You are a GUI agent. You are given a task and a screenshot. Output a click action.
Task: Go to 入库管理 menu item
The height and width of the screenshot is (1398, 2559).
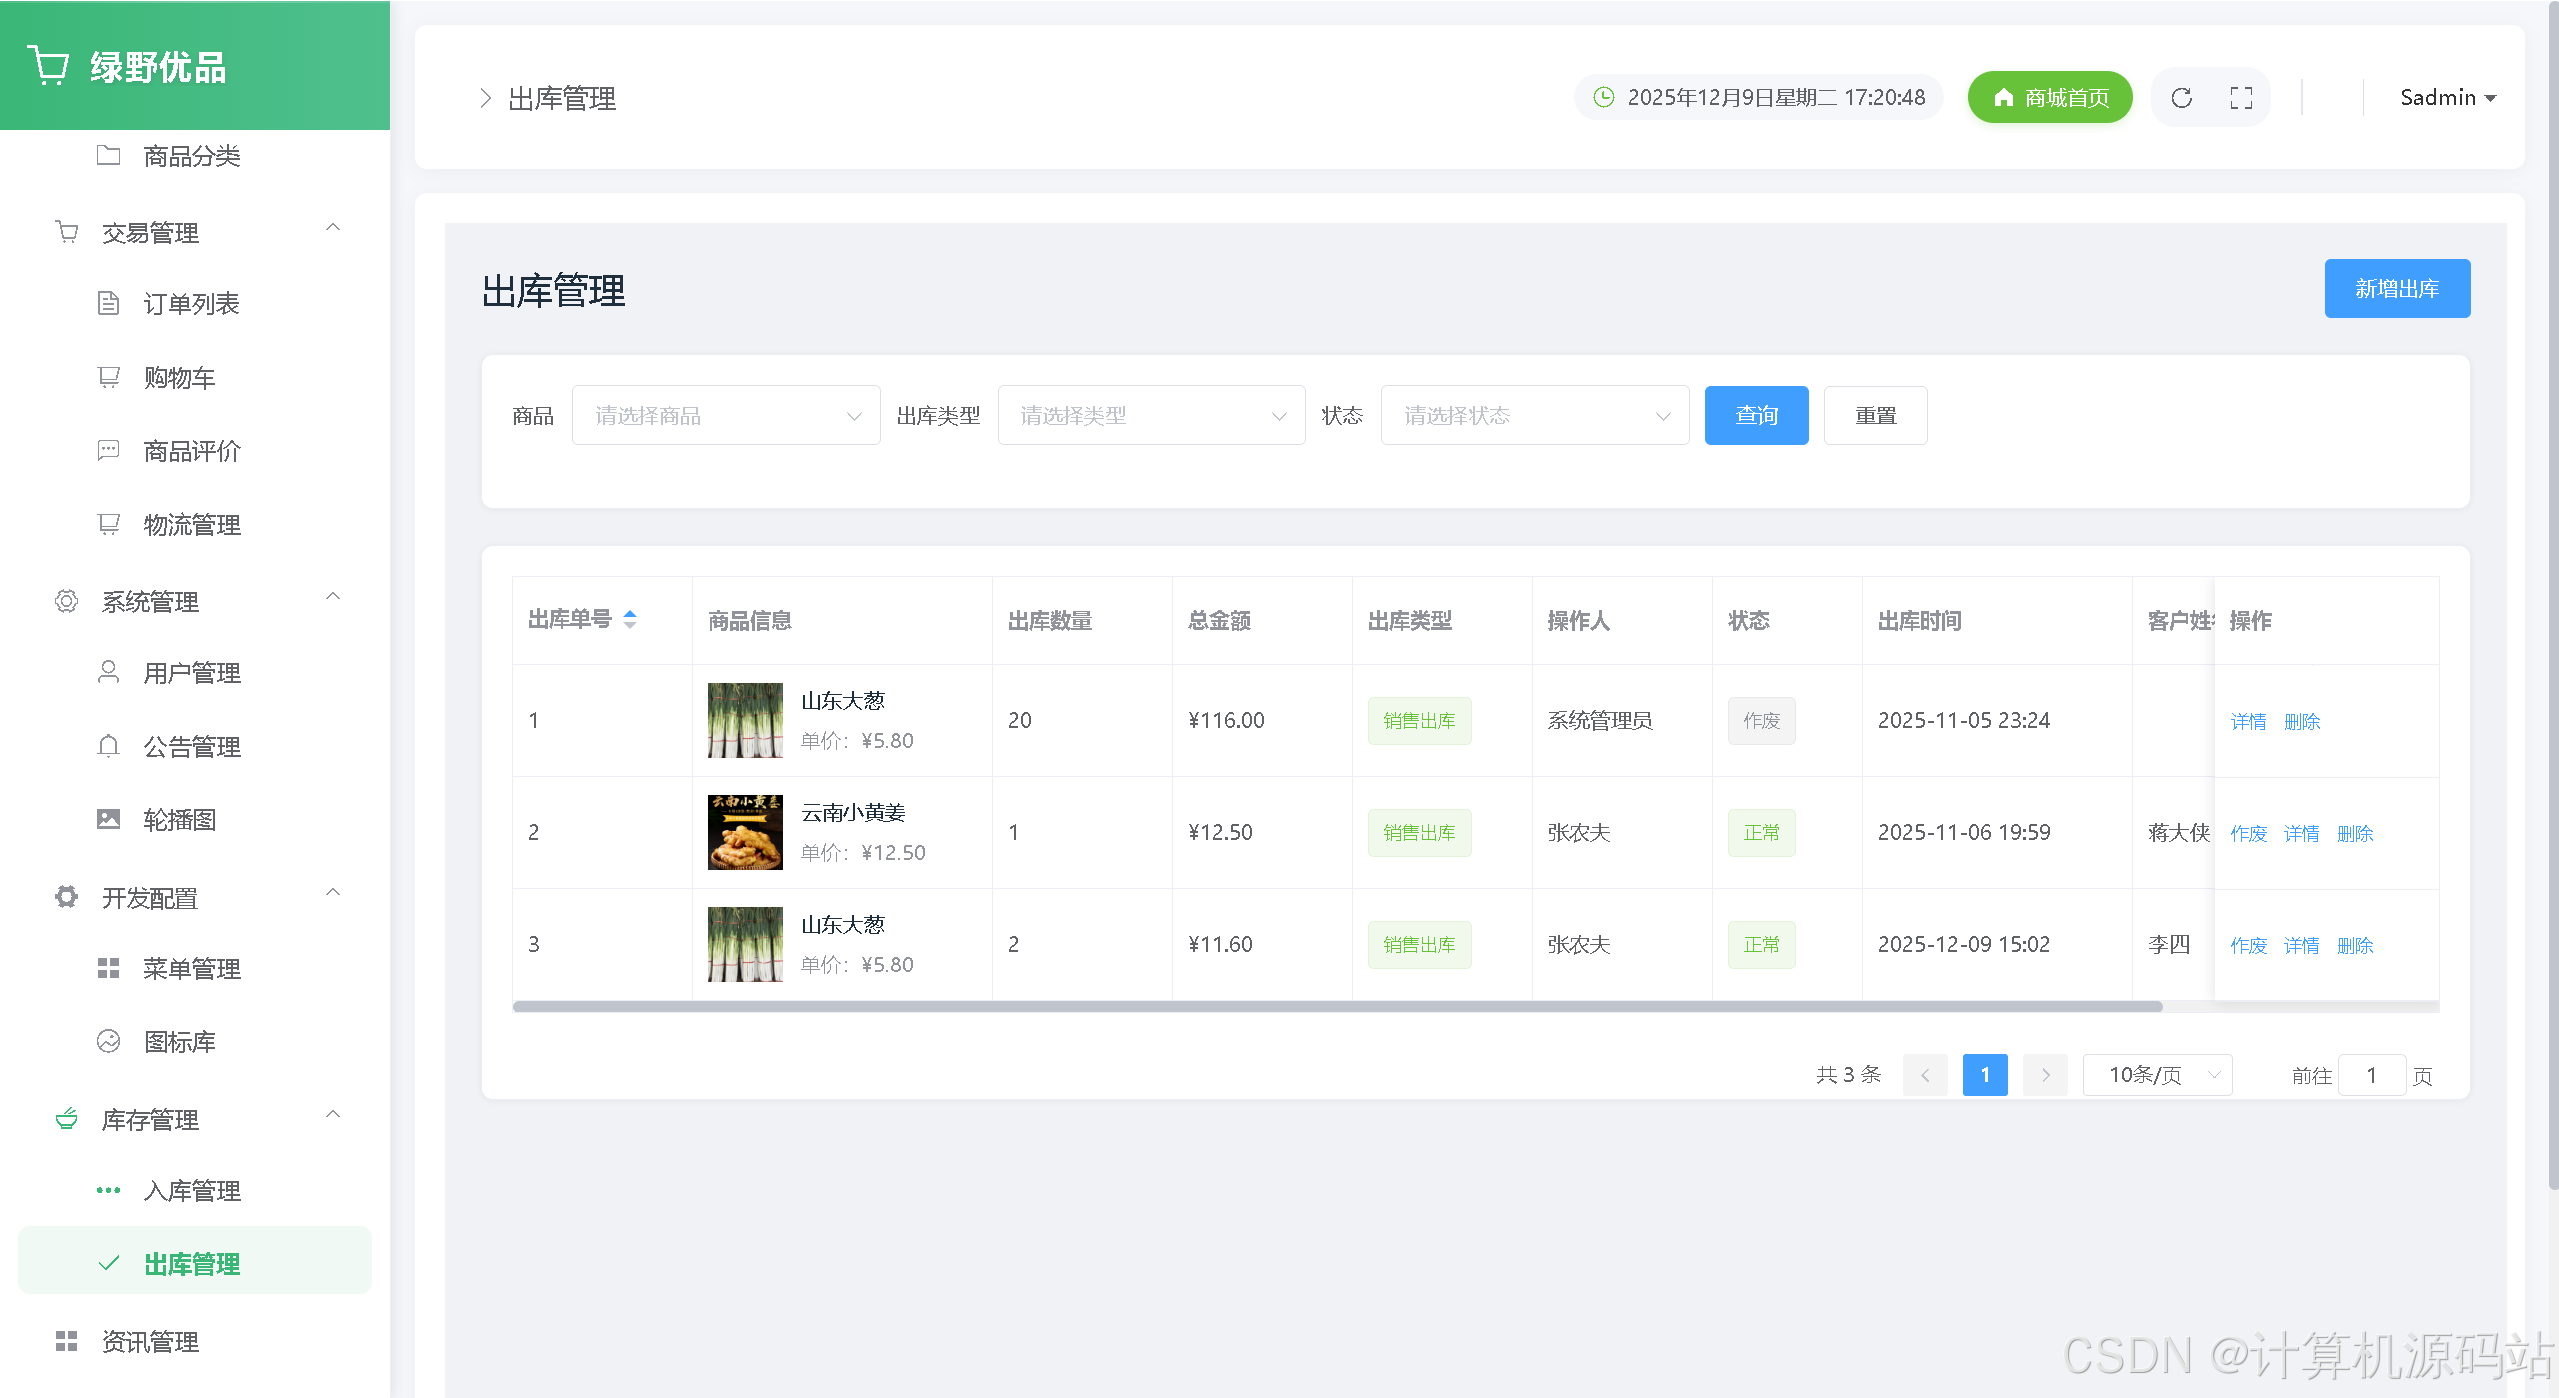click(191, 1190)
